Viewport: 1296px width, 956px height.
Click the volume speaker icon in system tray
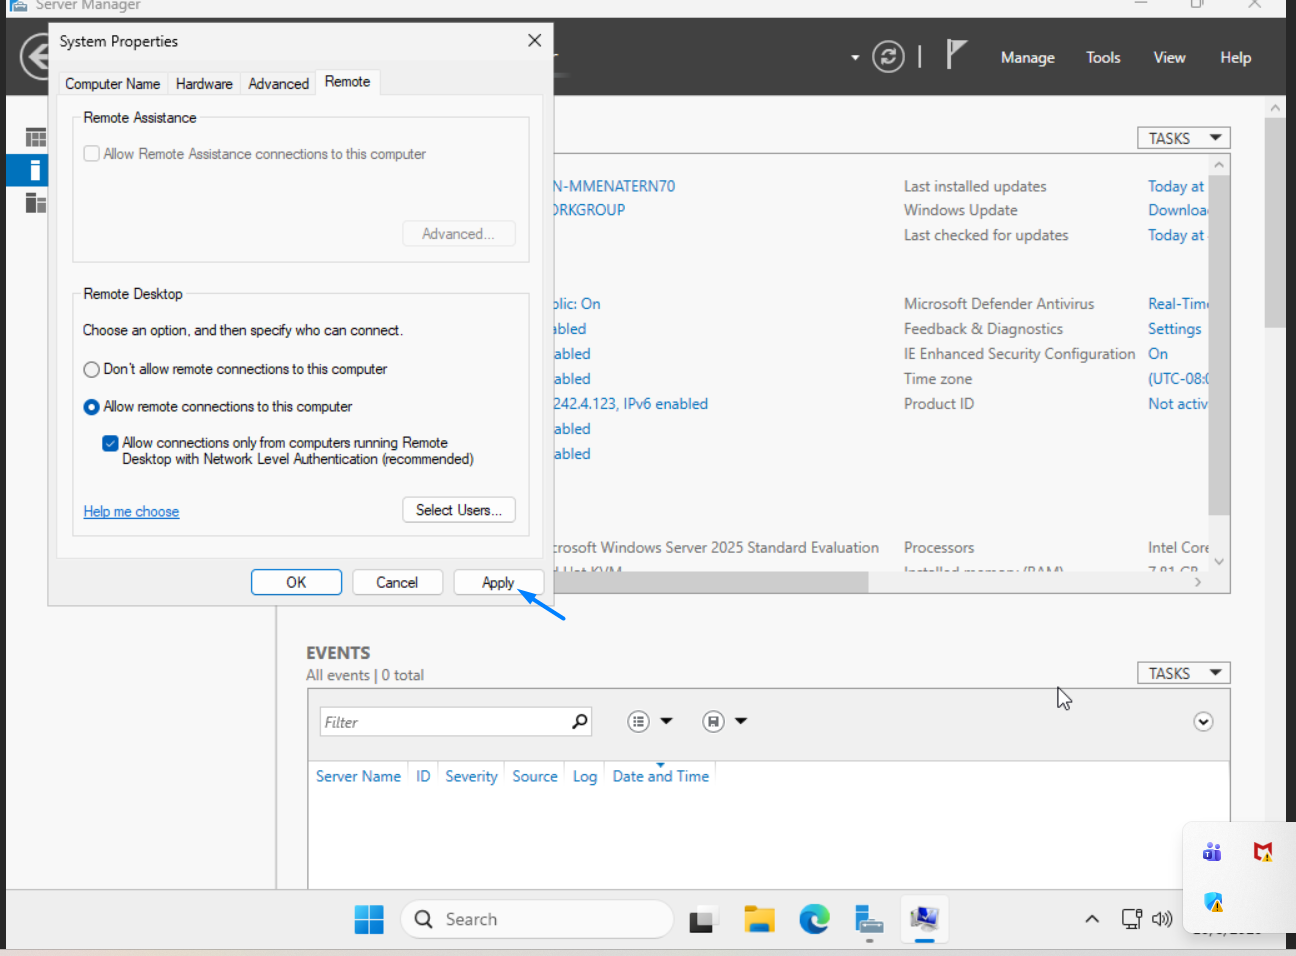point(1162,919)
